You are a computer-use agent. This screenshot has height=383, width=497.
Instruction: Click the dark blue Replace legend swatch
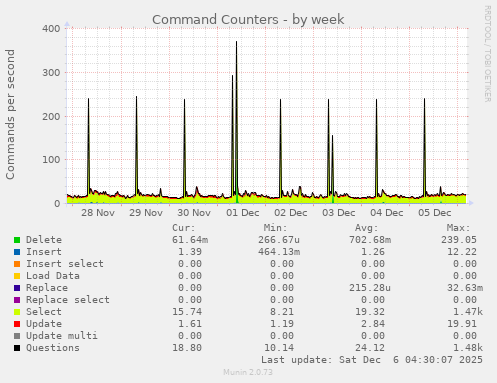(x=17, y=288)
